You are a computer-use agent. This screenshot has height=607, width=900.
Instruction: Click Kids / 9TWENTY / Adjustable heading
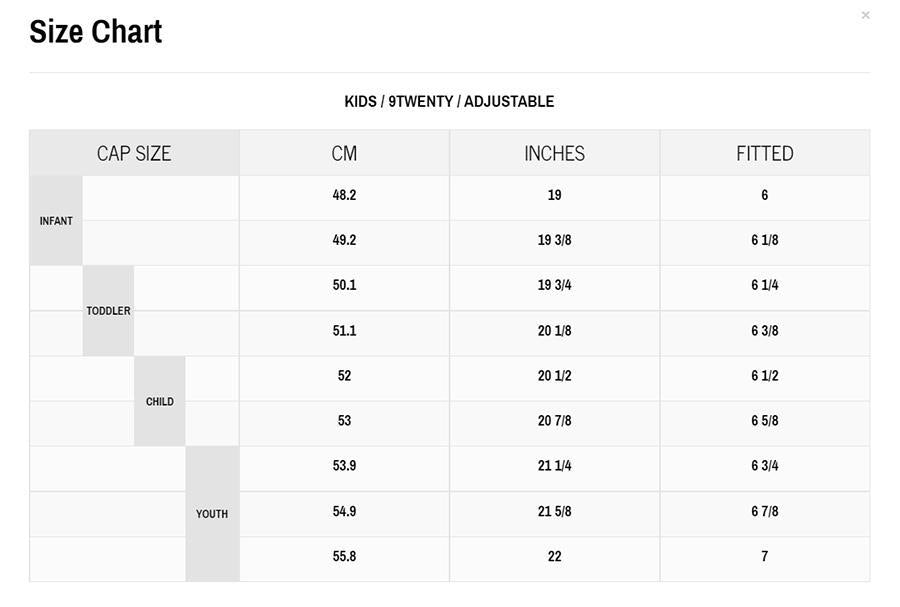pyautogui.click(x=449, y=102)
